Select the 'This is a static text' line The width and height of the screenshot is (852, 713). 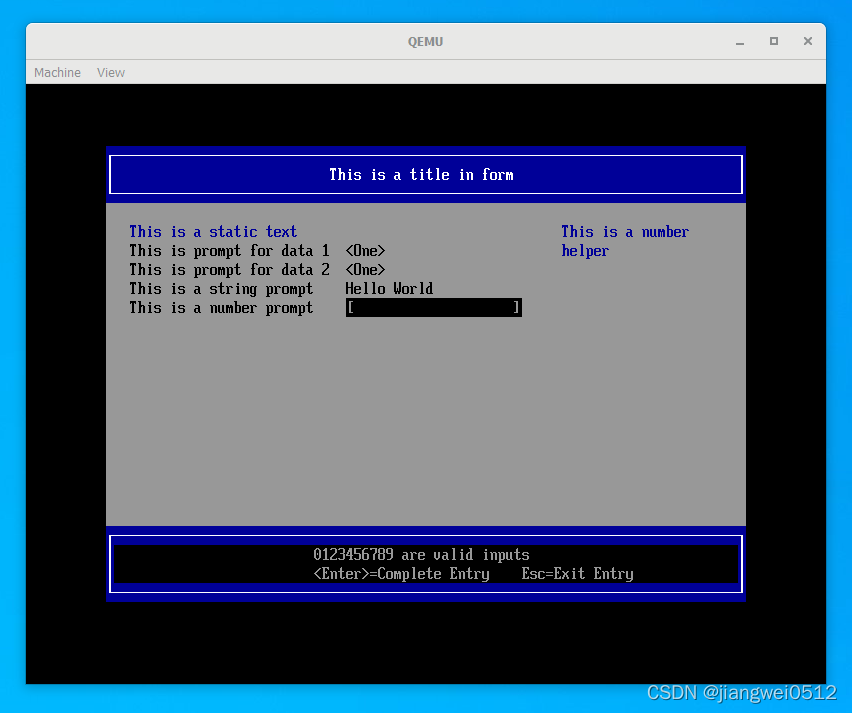point(213,232)
